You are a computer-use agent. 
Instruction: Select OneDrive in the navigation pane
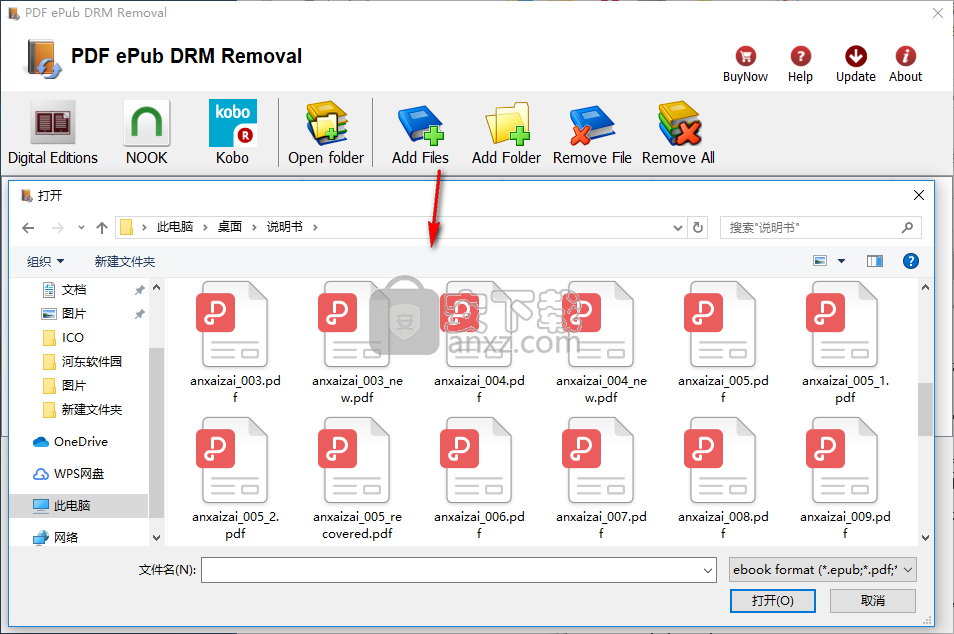pyautogui.click(x=80, y=442)
